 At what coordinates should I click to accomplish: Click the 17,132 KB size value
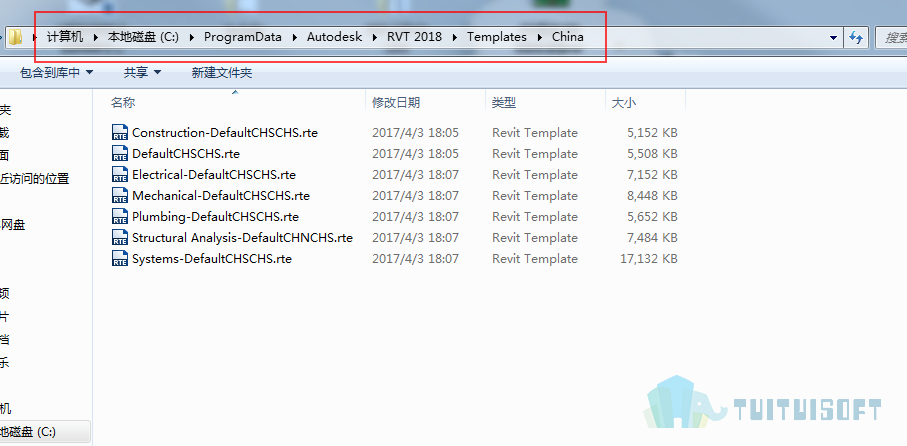pos(648,259)
